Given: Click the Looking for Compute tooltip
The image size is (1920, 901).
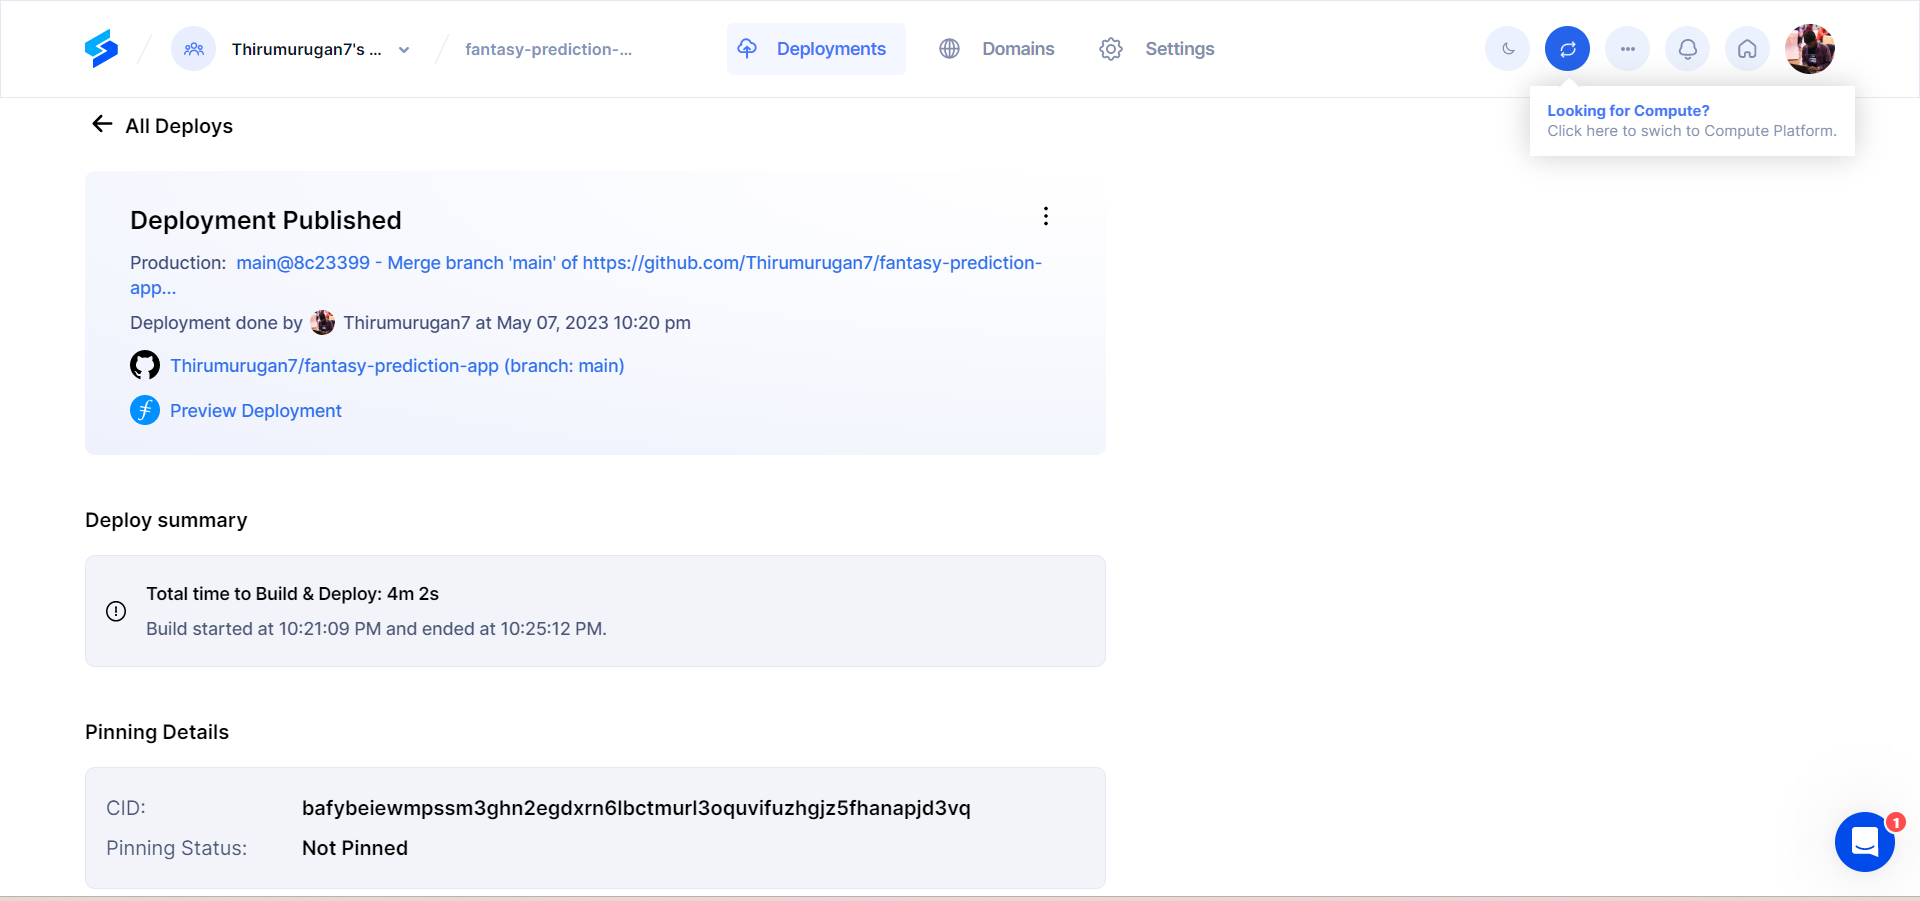Looking at the screenshot, I should click(1692, 121).
